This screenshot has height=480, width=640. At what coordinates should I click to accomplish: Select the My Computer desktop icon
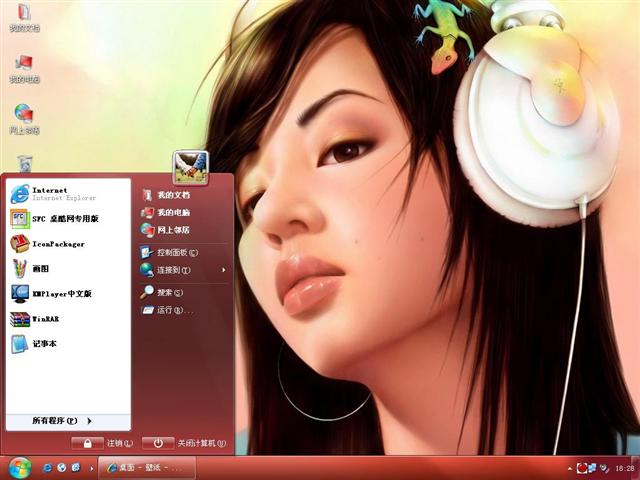tap(24, 69)
